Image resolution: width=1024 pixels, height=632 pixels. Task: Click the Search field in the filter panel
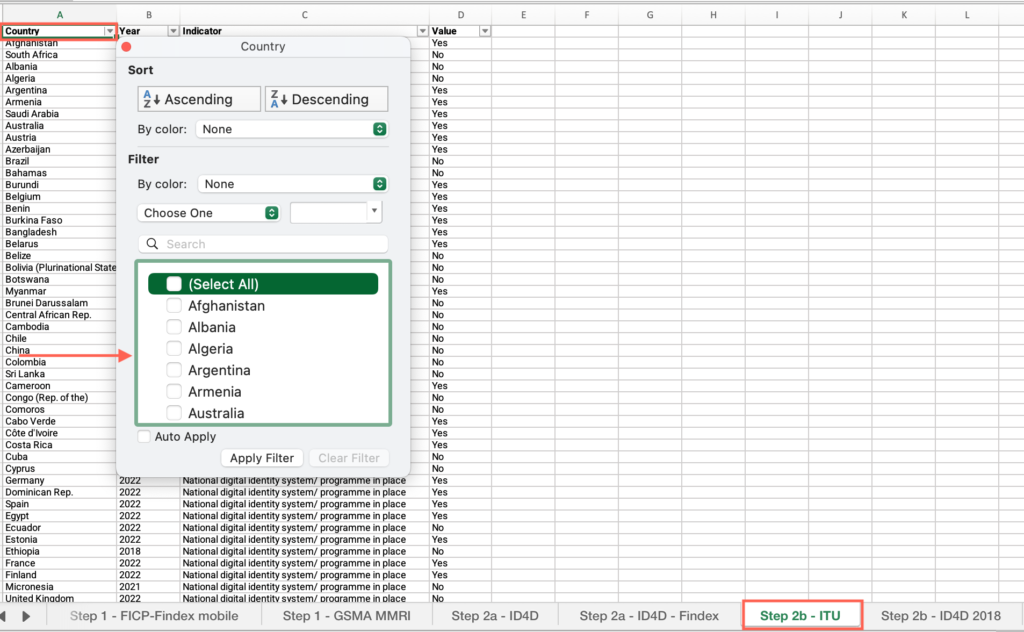263,244
